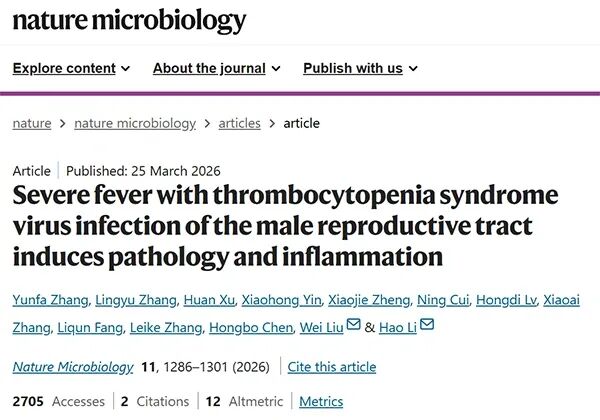Select author Lingyu Zhang link
The height and width of the screenshot is (420, 600).
point(136,300)
